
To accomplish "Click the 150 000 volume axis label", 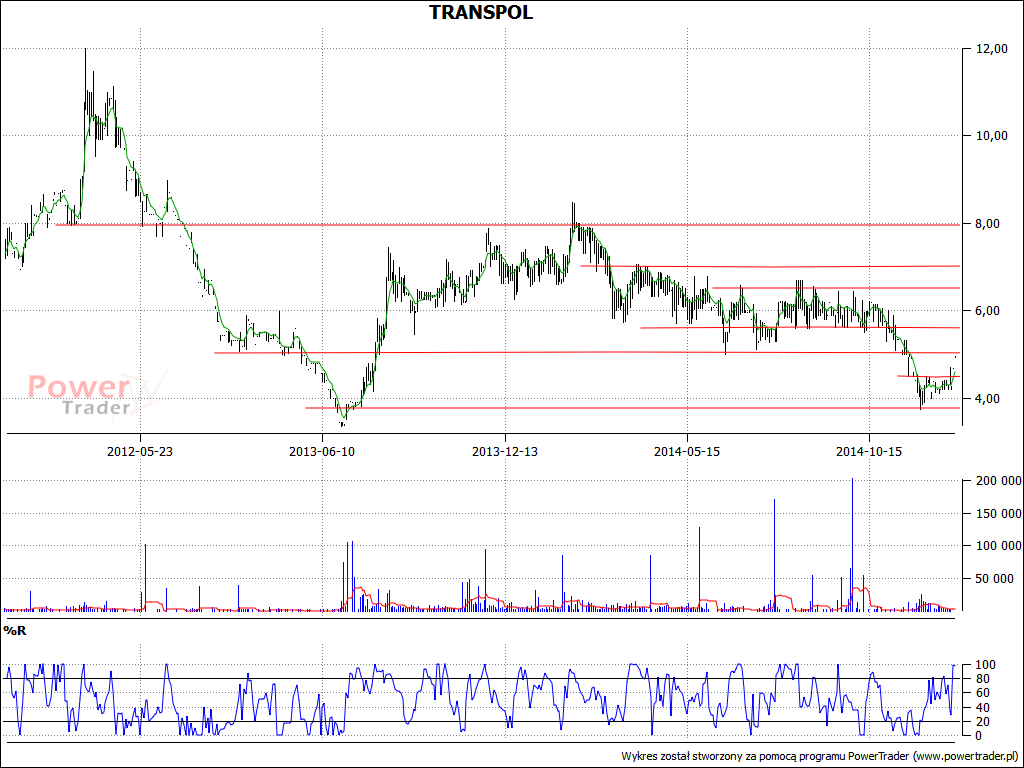I will 999,514.
